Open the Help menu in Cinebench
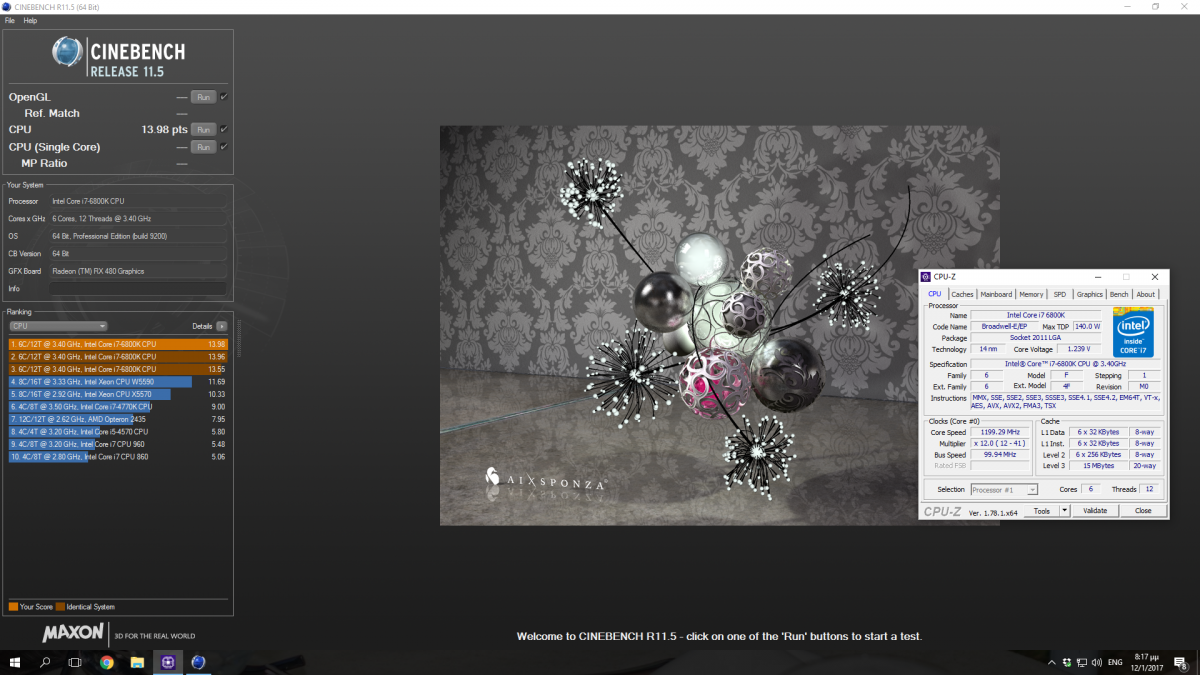 click(30, 20)
